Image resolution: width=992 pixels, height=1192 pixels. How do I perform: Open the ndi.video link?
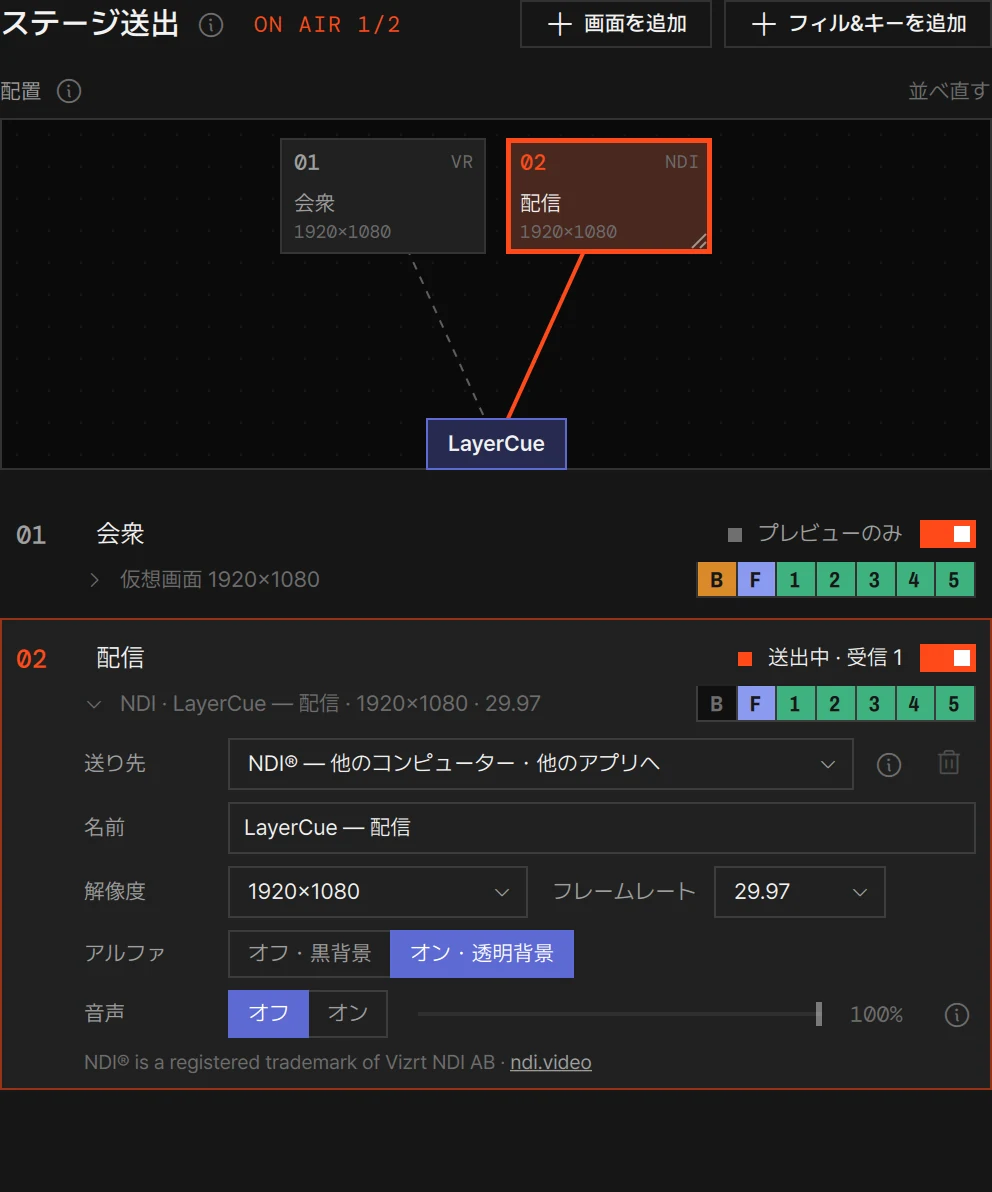coord(550,1062)
